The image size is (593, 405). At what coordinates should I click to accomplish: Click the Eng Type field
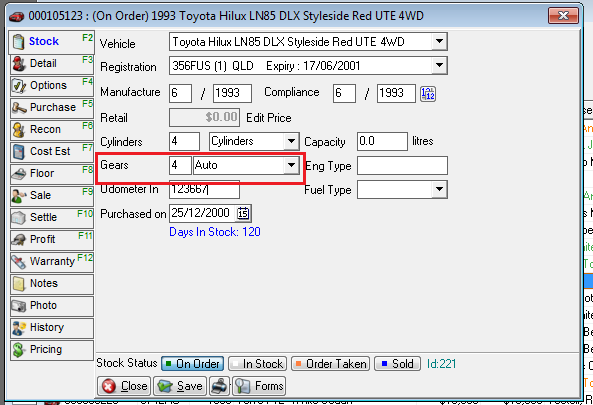402,165
